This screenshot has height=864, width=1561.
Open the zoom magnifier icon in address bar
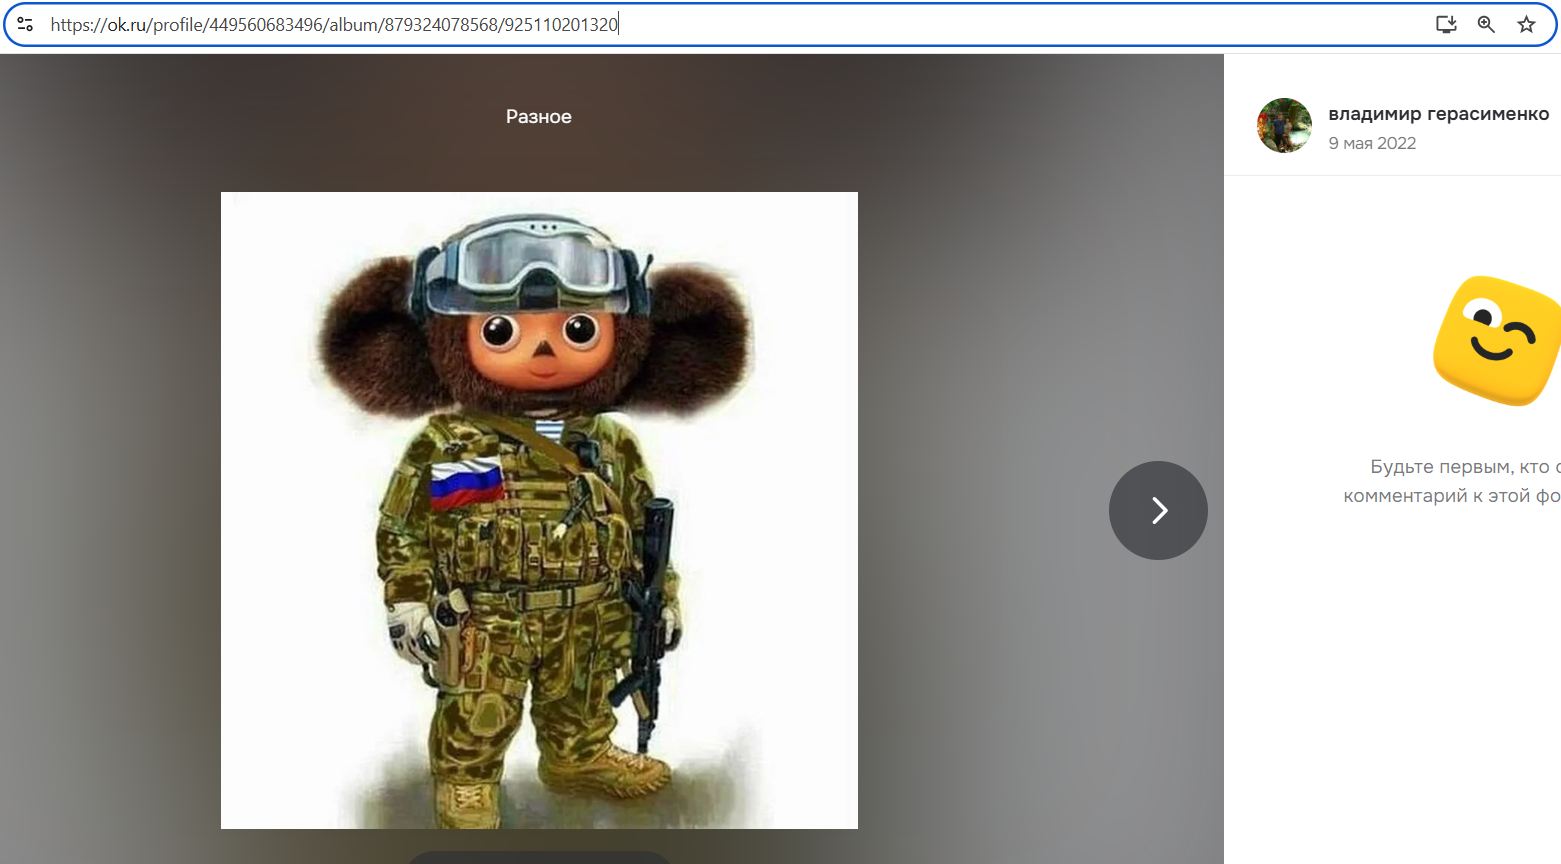pos(1486,24)
